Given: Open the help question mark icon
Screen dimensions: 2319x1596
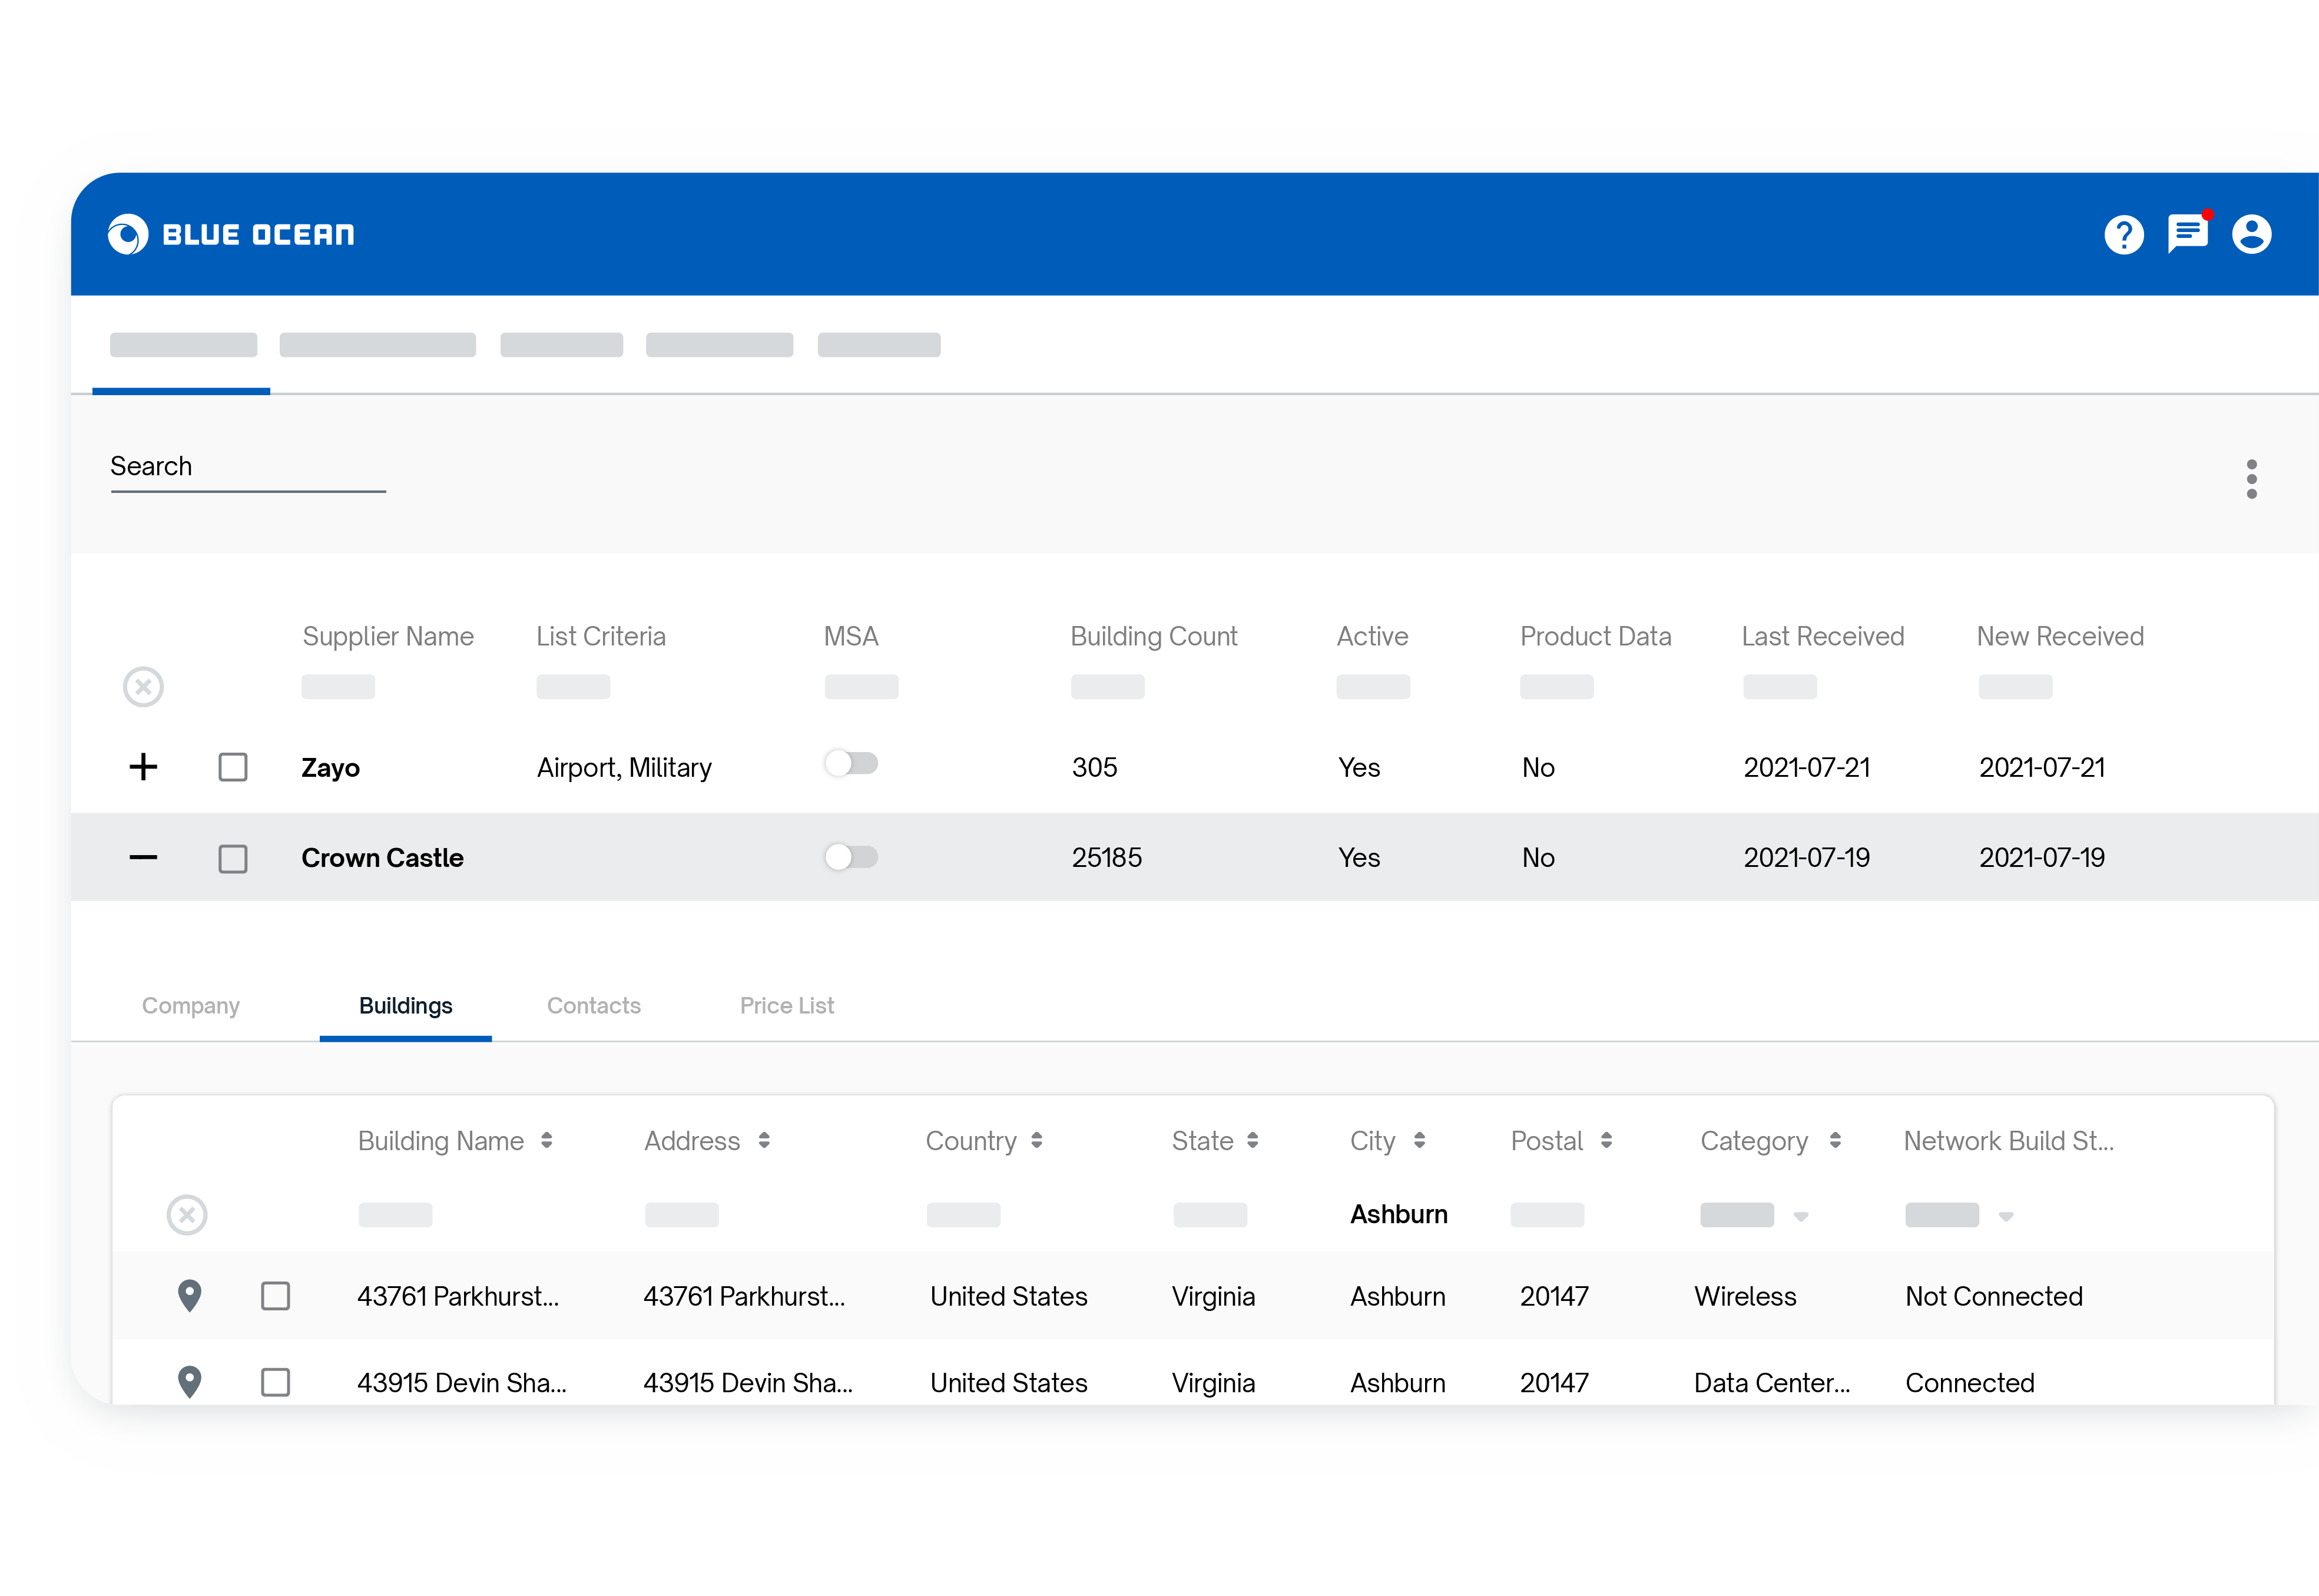Looking at the screenshot, I should (x=2123, y=235).
